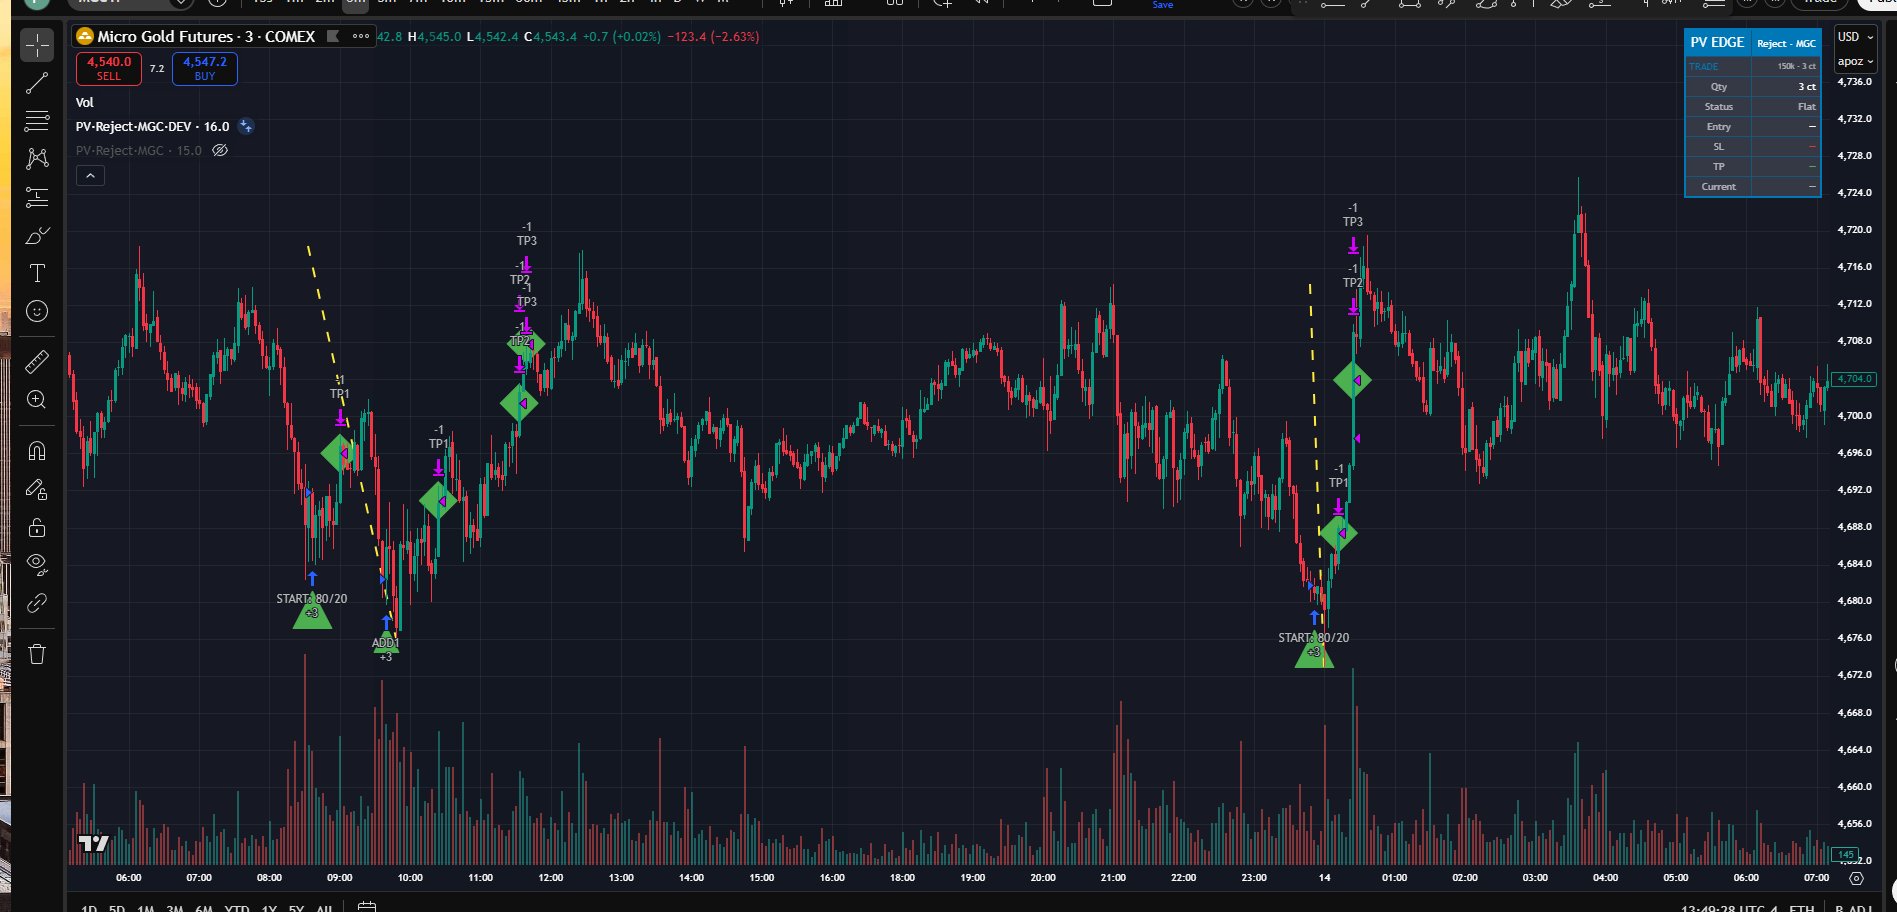Click the 4,540.0 SELL button

109,68
